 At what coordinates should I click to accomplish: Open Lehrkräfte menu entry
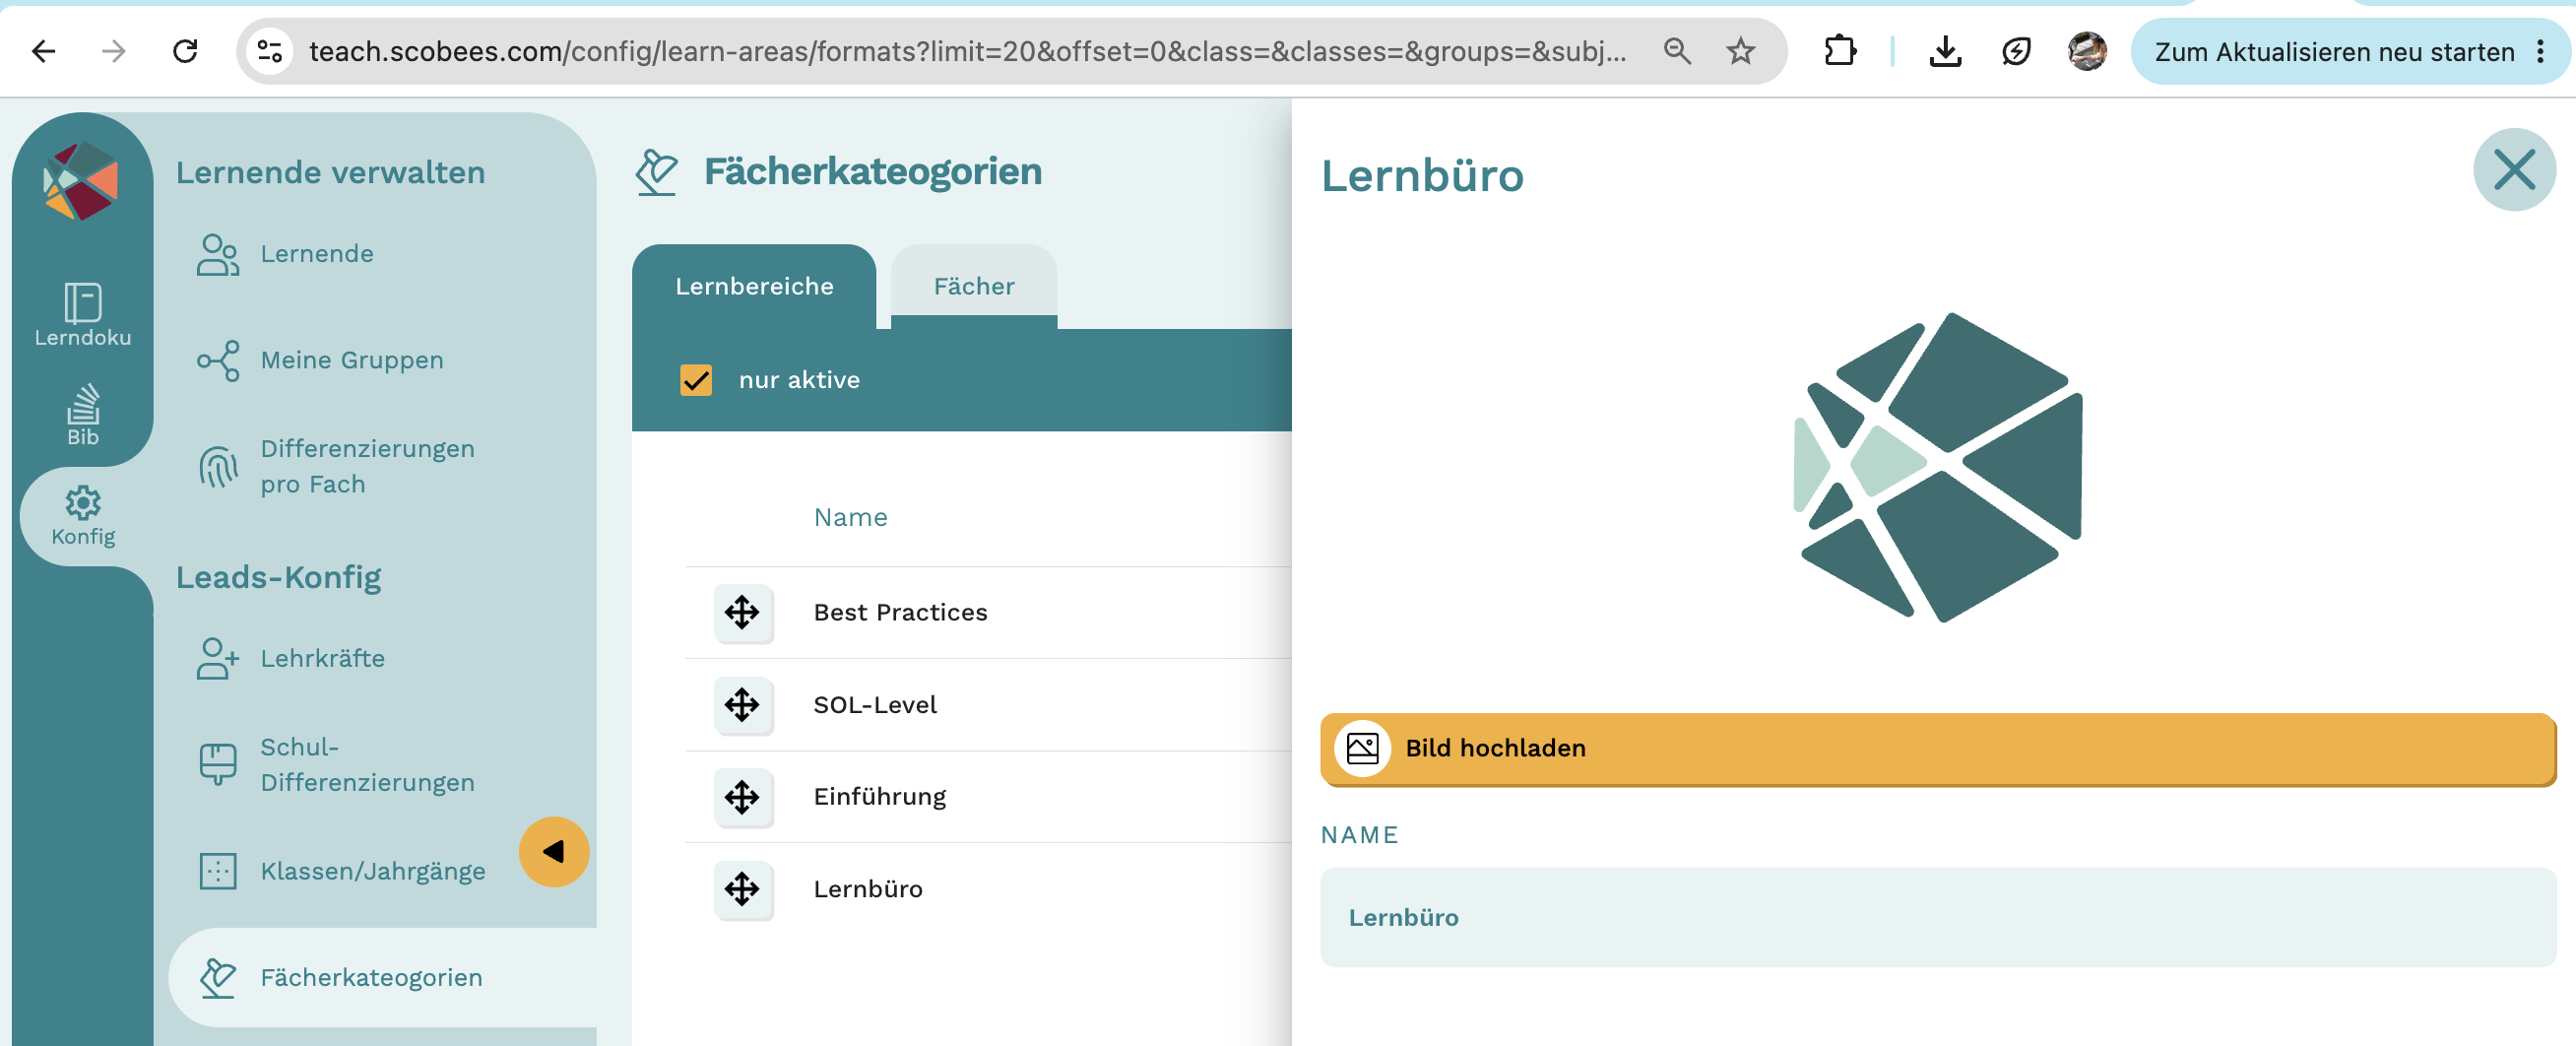tap(291, 658)
